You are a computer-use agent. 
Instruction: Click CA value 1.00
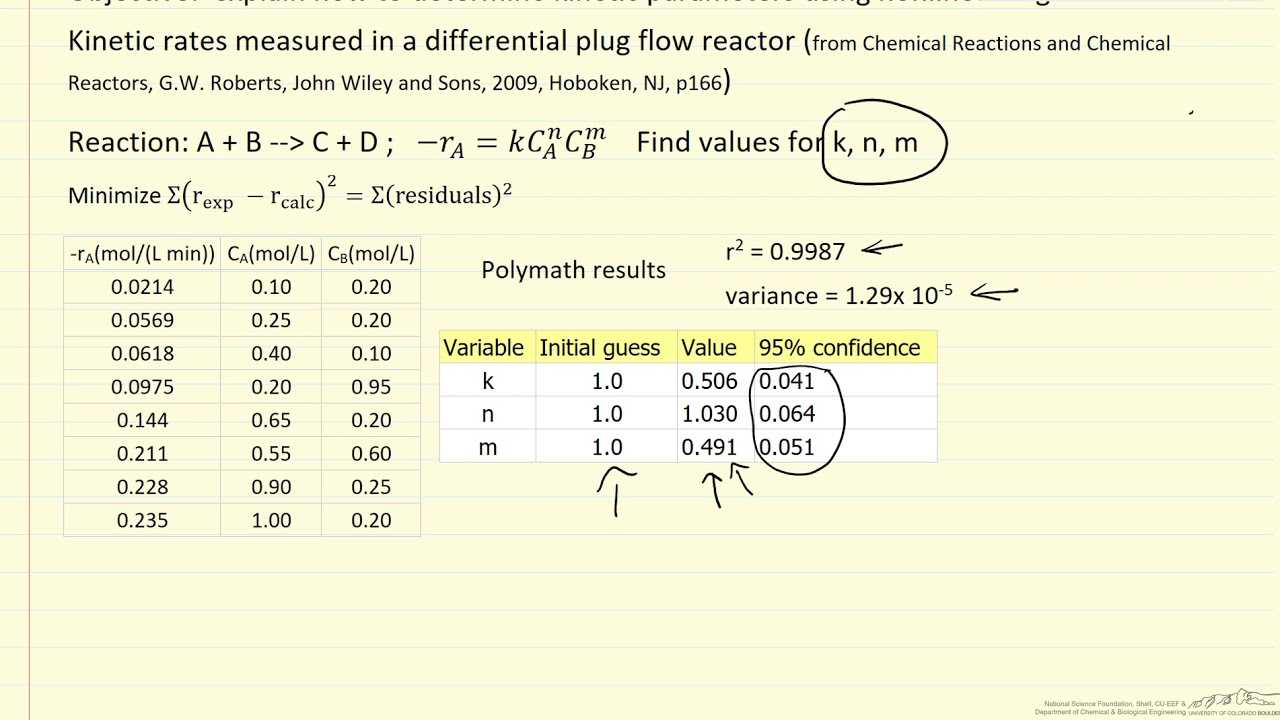271,520
